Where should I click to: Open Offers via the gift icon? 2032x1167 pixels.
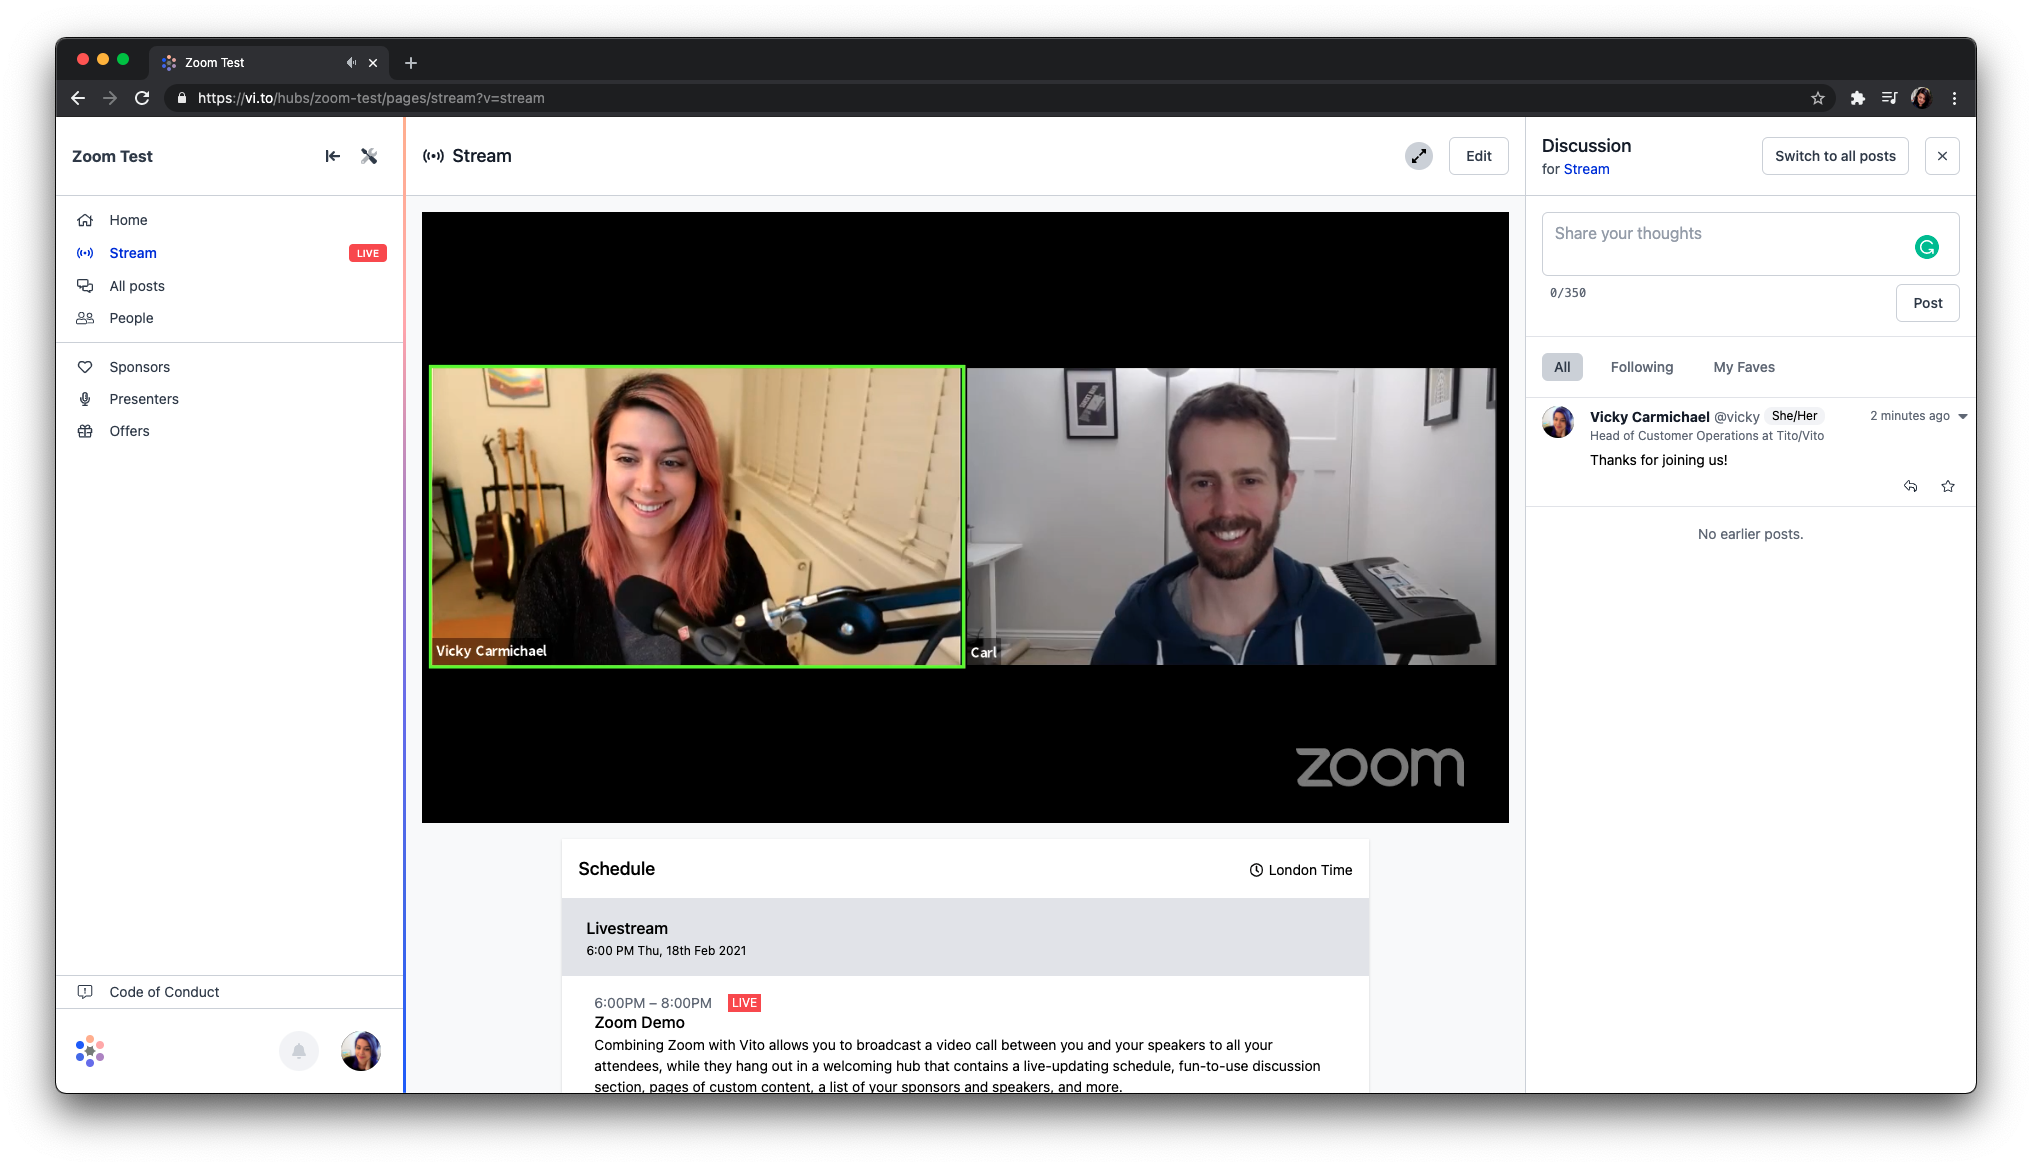(86, 431)
